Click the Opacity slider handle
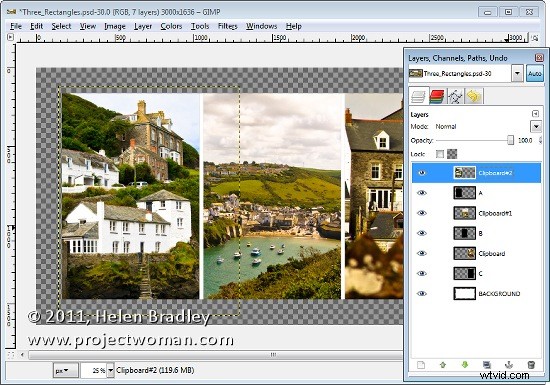This screenshot has height=385, width=550. point(510,140)
